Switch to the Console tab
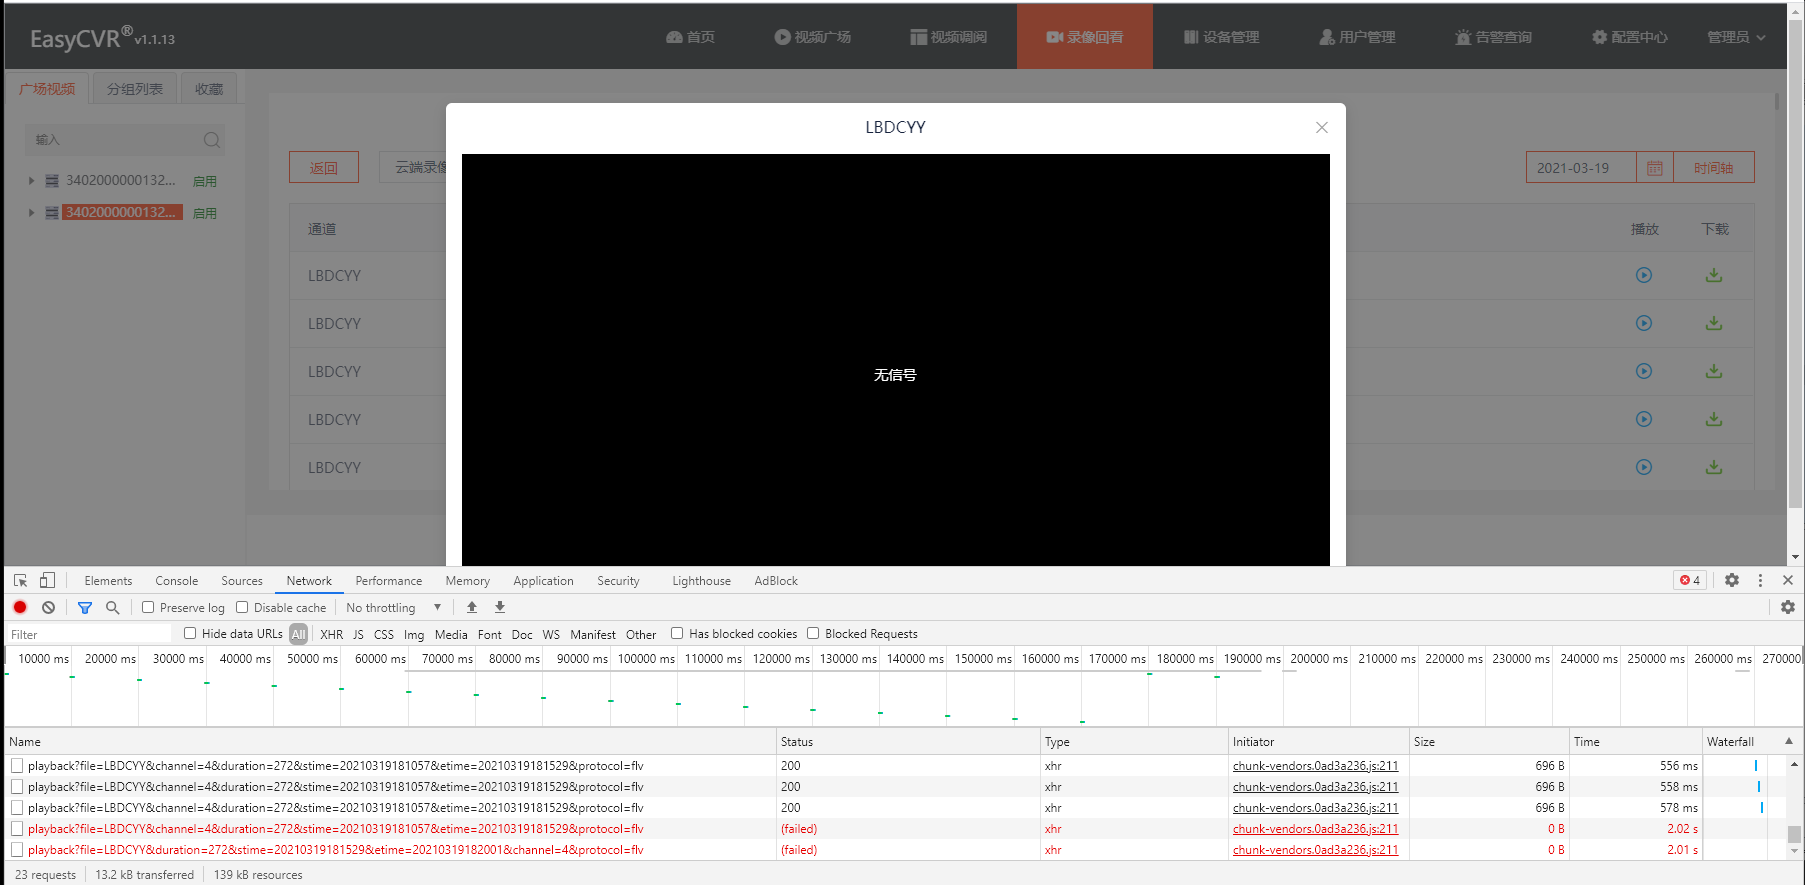1805x885 pixels. click(177, 580)
